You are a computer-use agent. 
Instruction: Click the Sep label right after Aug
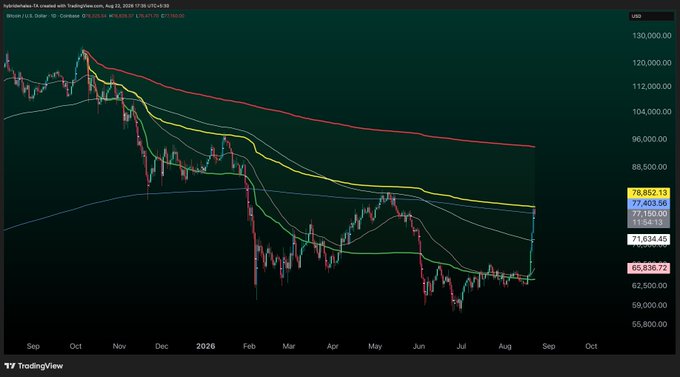tap(549, 346)
